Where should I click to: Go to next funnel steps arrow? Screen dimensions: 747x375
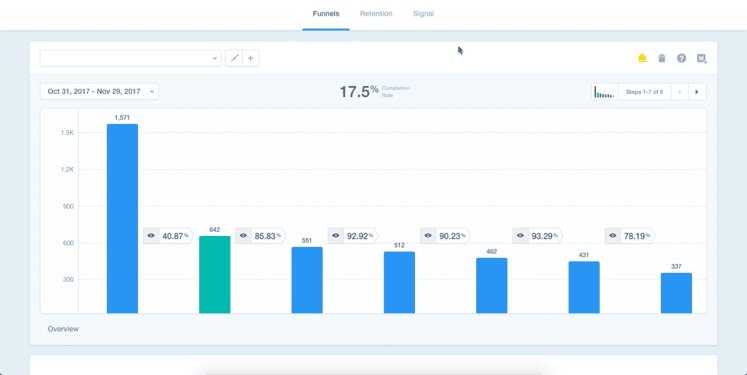[x=697, y=91]
